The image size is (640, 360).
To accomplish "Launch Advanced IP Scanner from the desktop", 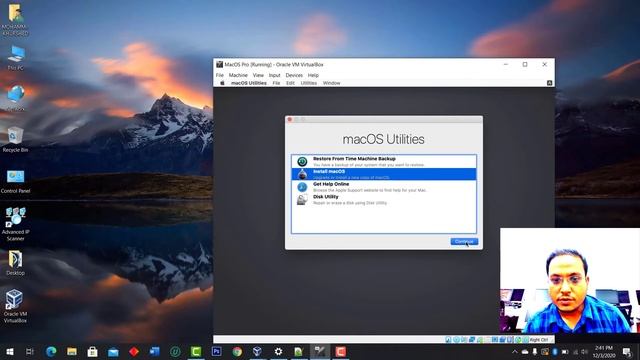I will coord(15,224).
